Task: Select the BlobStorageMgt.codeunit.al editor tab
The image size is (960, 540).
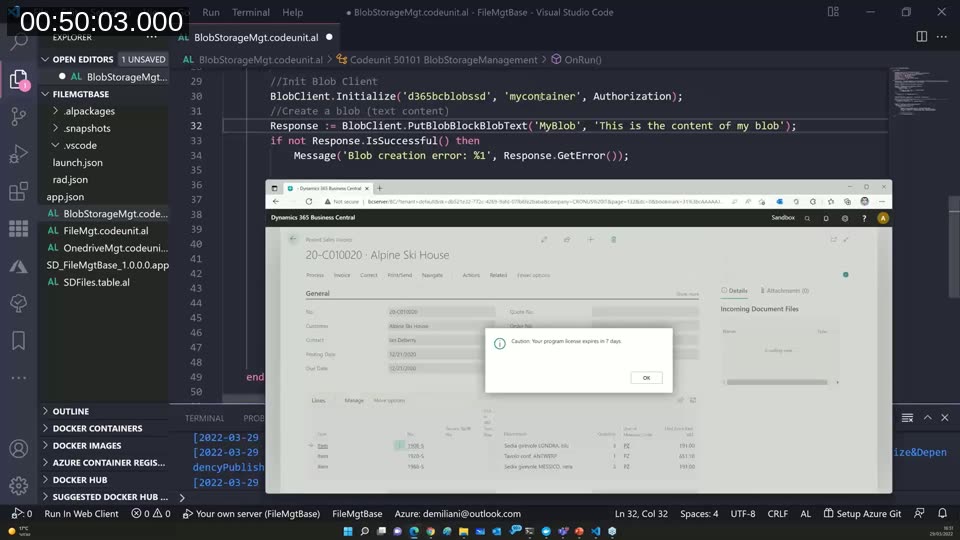Action: (255, 37)
